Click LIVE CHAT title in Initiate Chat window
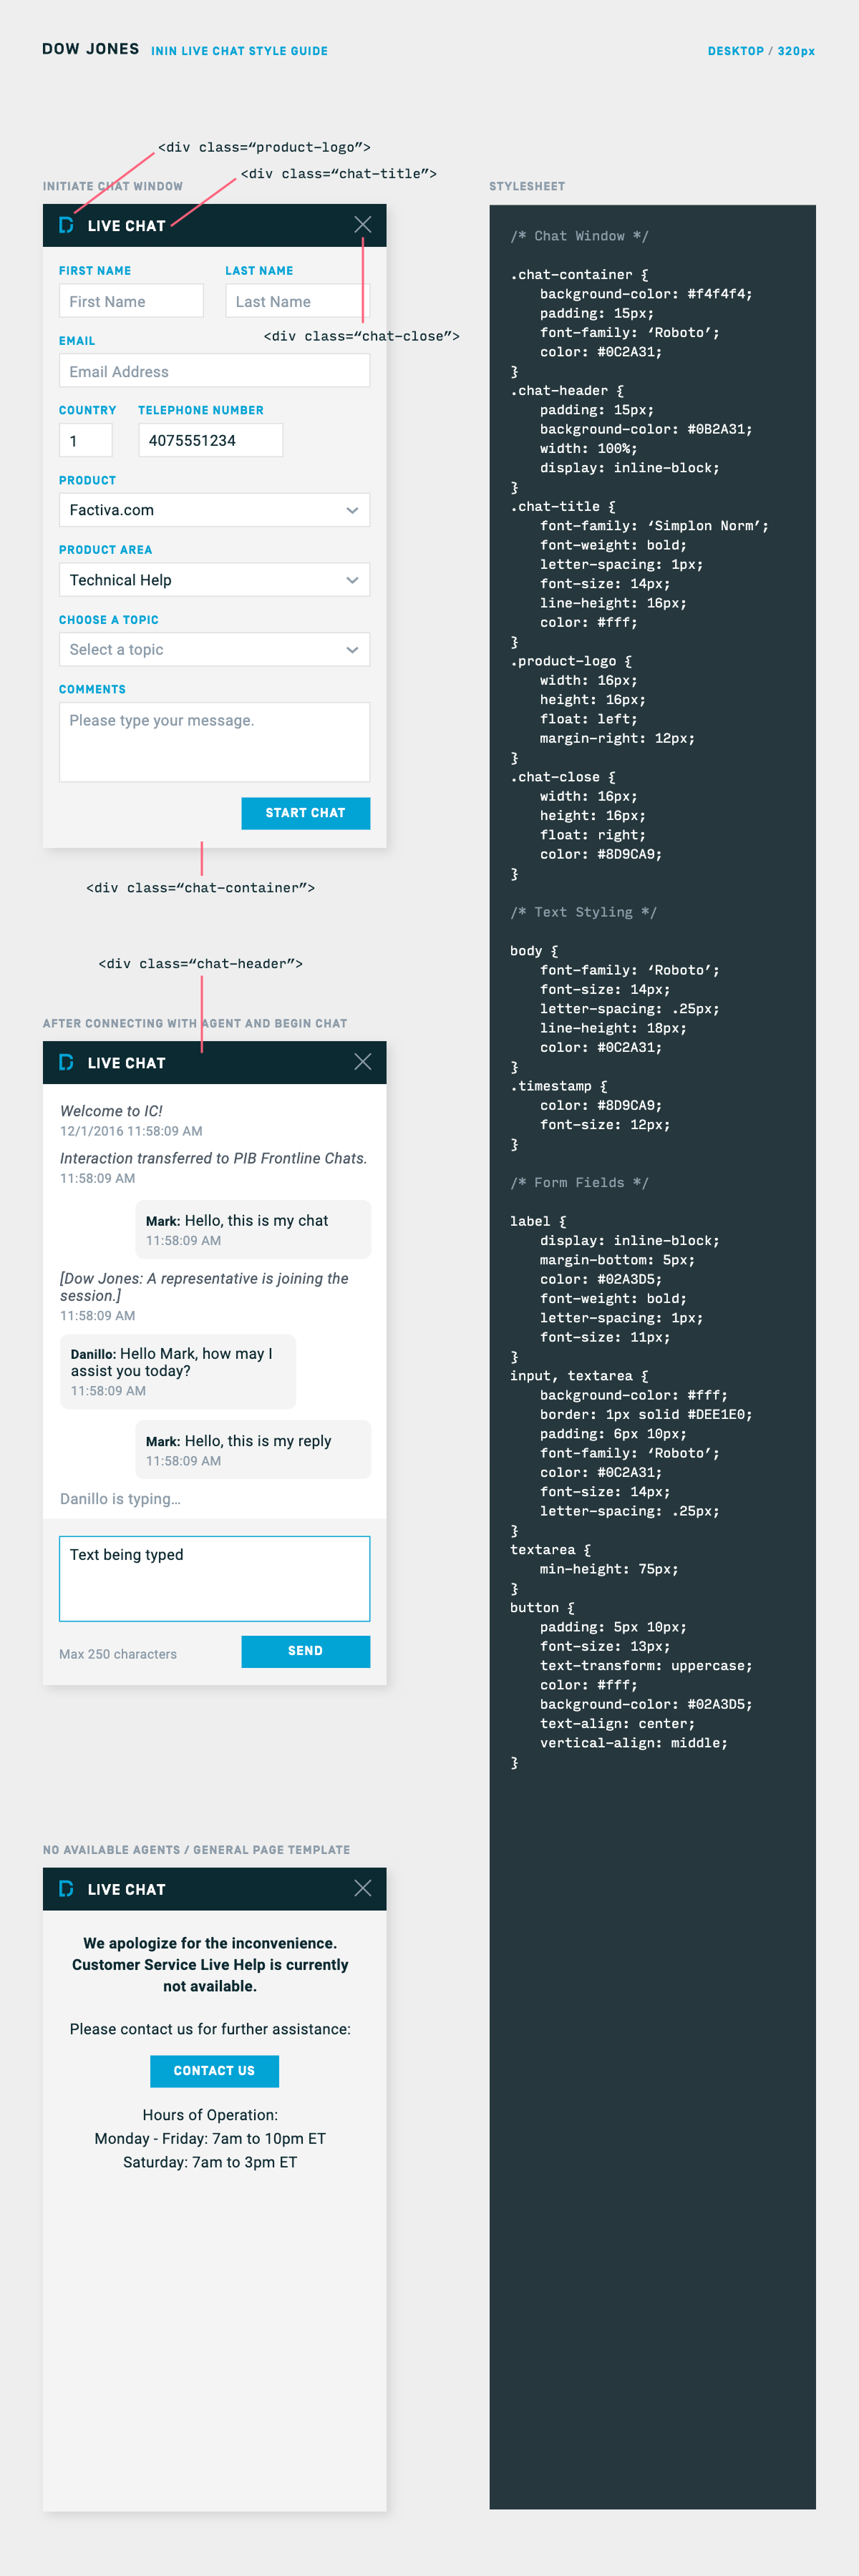The width and height of the screenshot is (859, 2576). pyautogui.click(x=126, y=226)
